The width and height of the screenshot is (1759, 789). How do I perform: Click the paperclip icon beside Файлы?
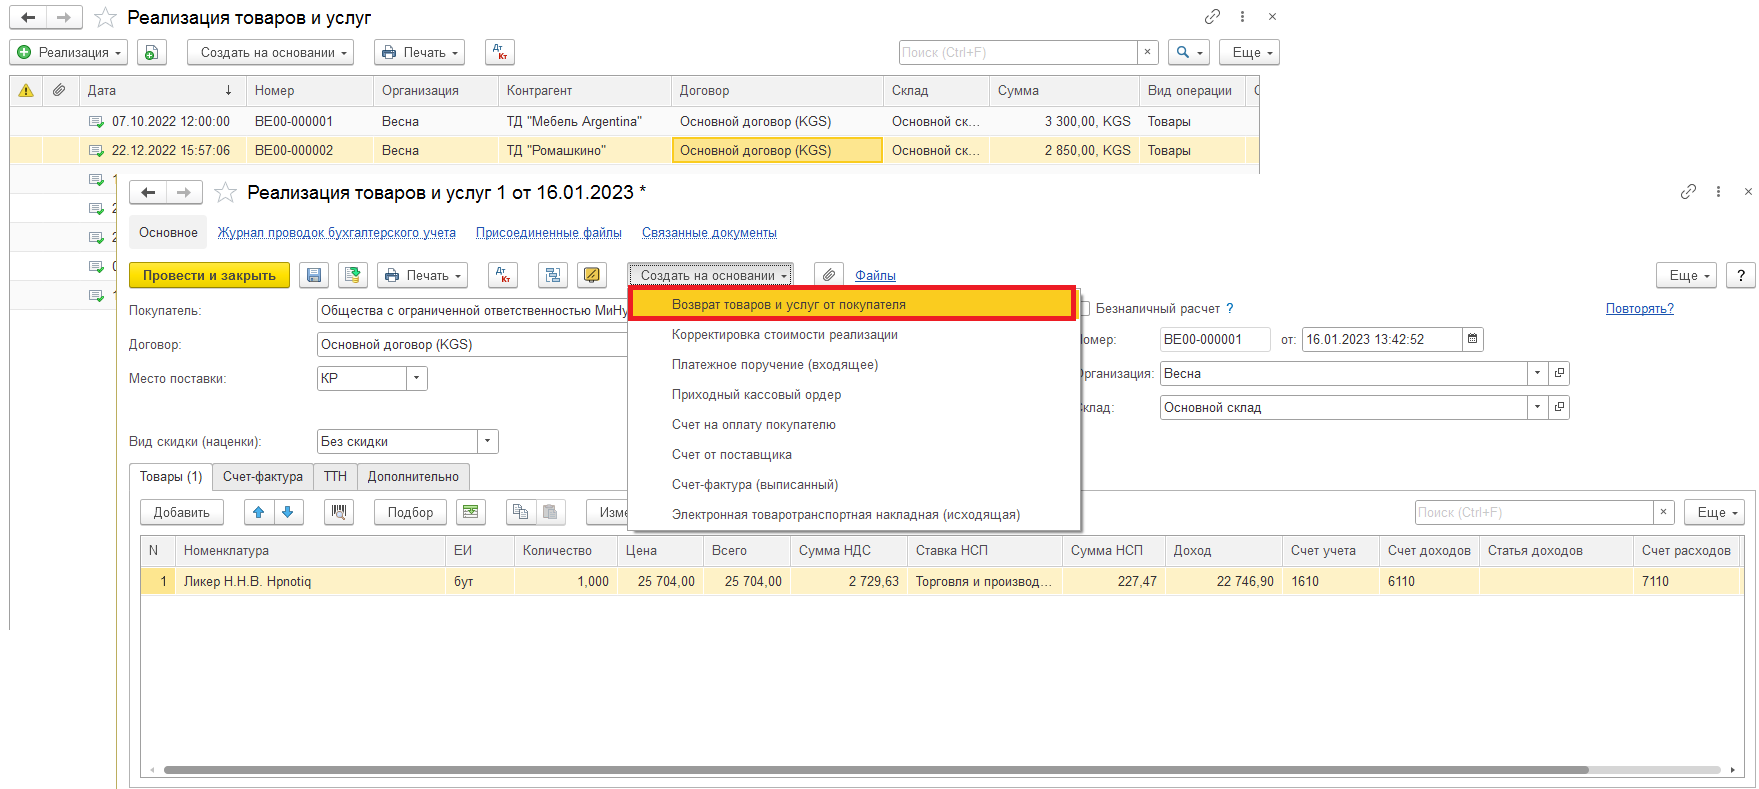click(x=829, y=275)
